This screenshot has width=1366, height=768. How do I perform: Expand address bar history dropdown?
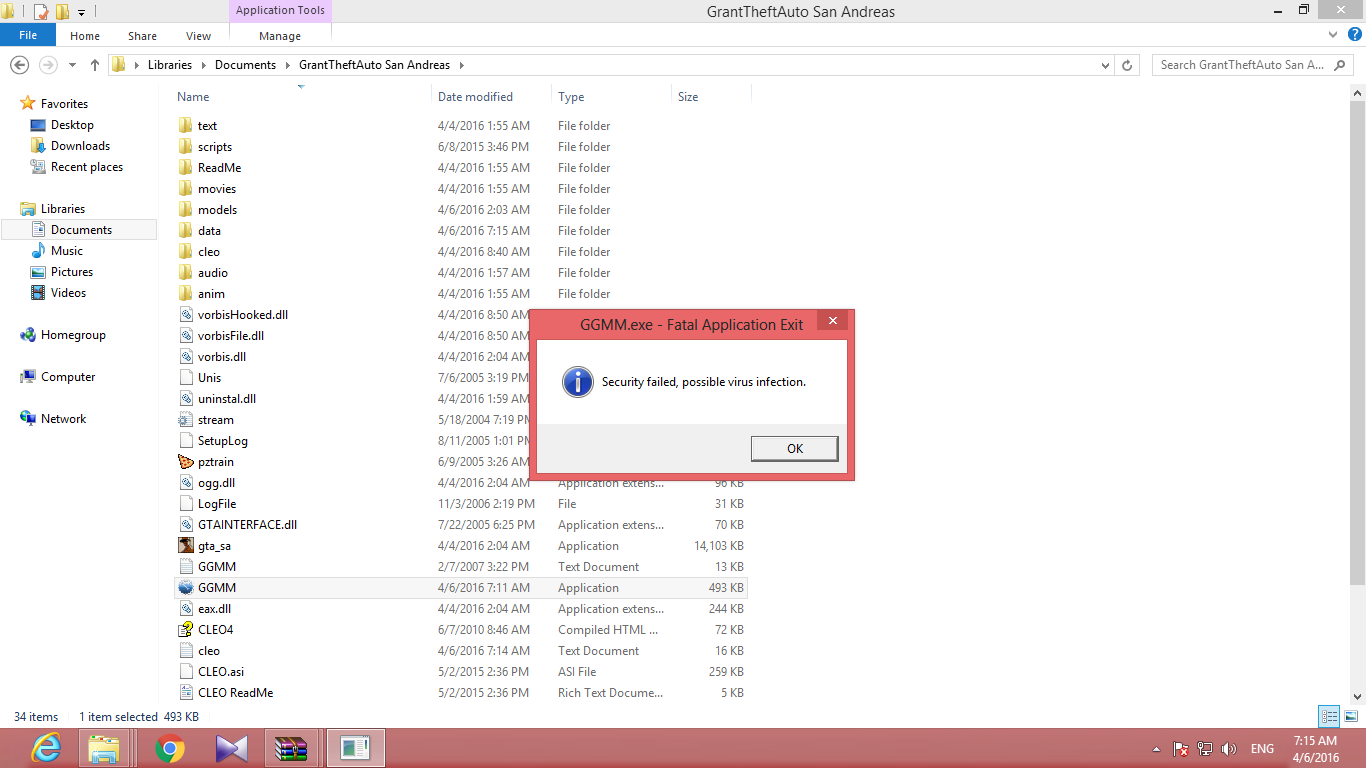1105,65
